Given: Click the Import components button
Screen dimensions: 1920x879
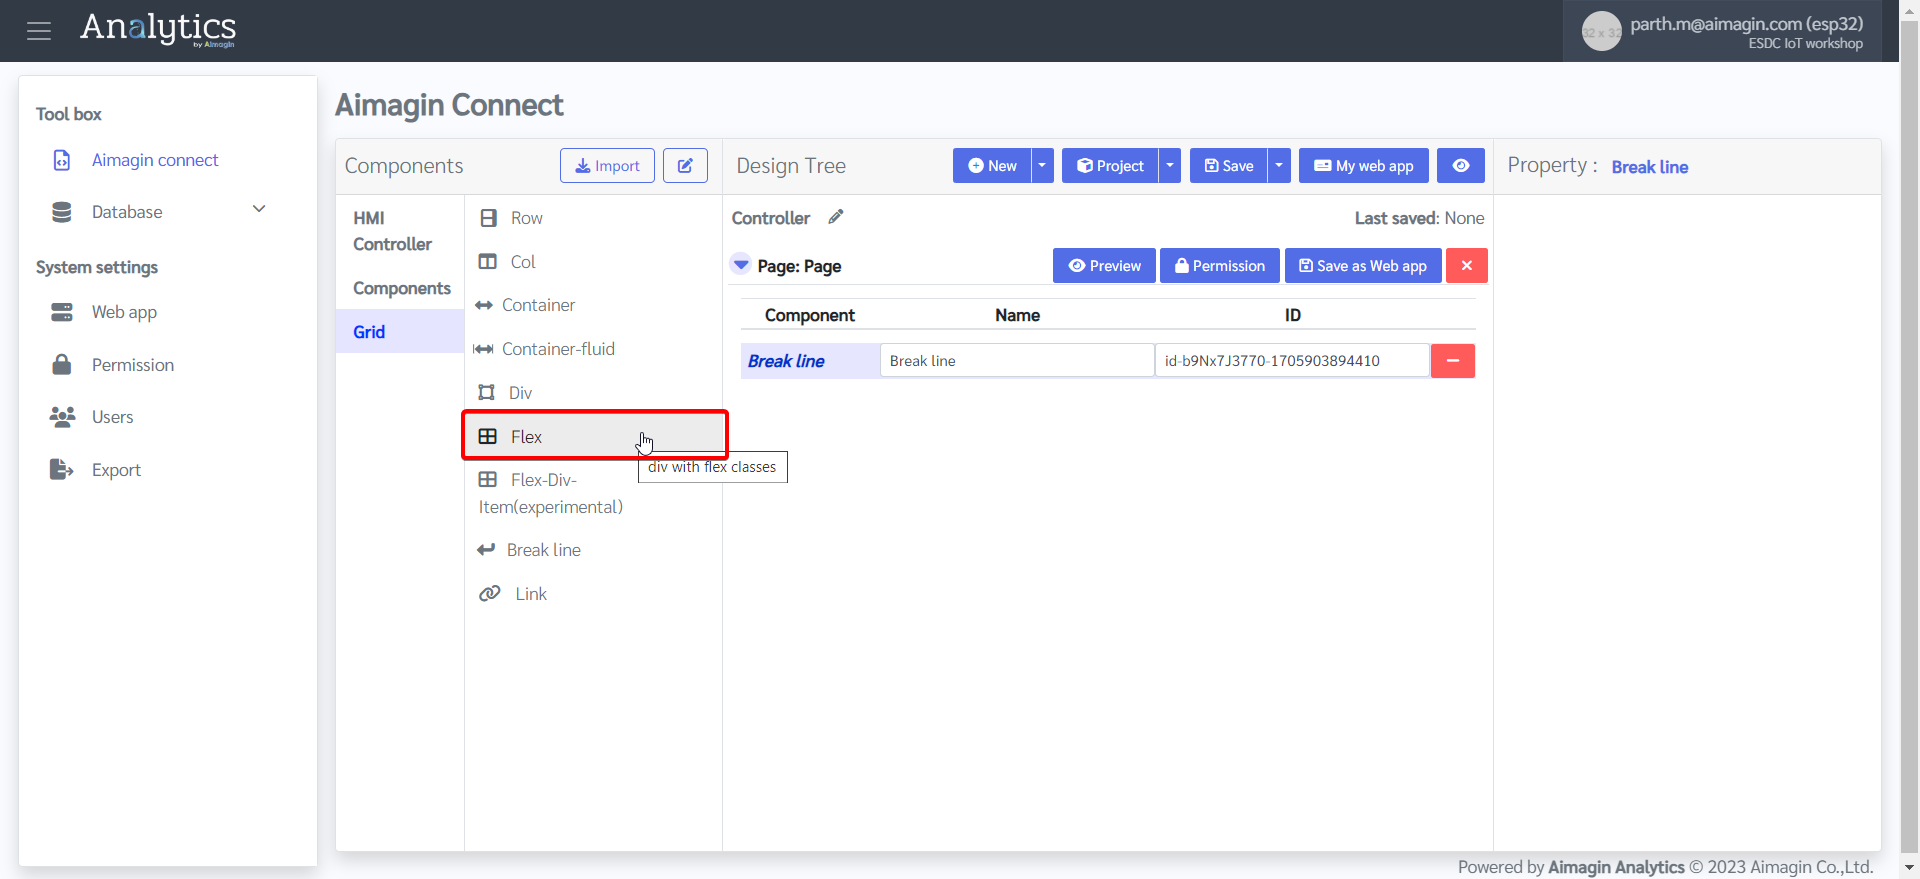Looking at the screenshot, I should coord(607,166).
